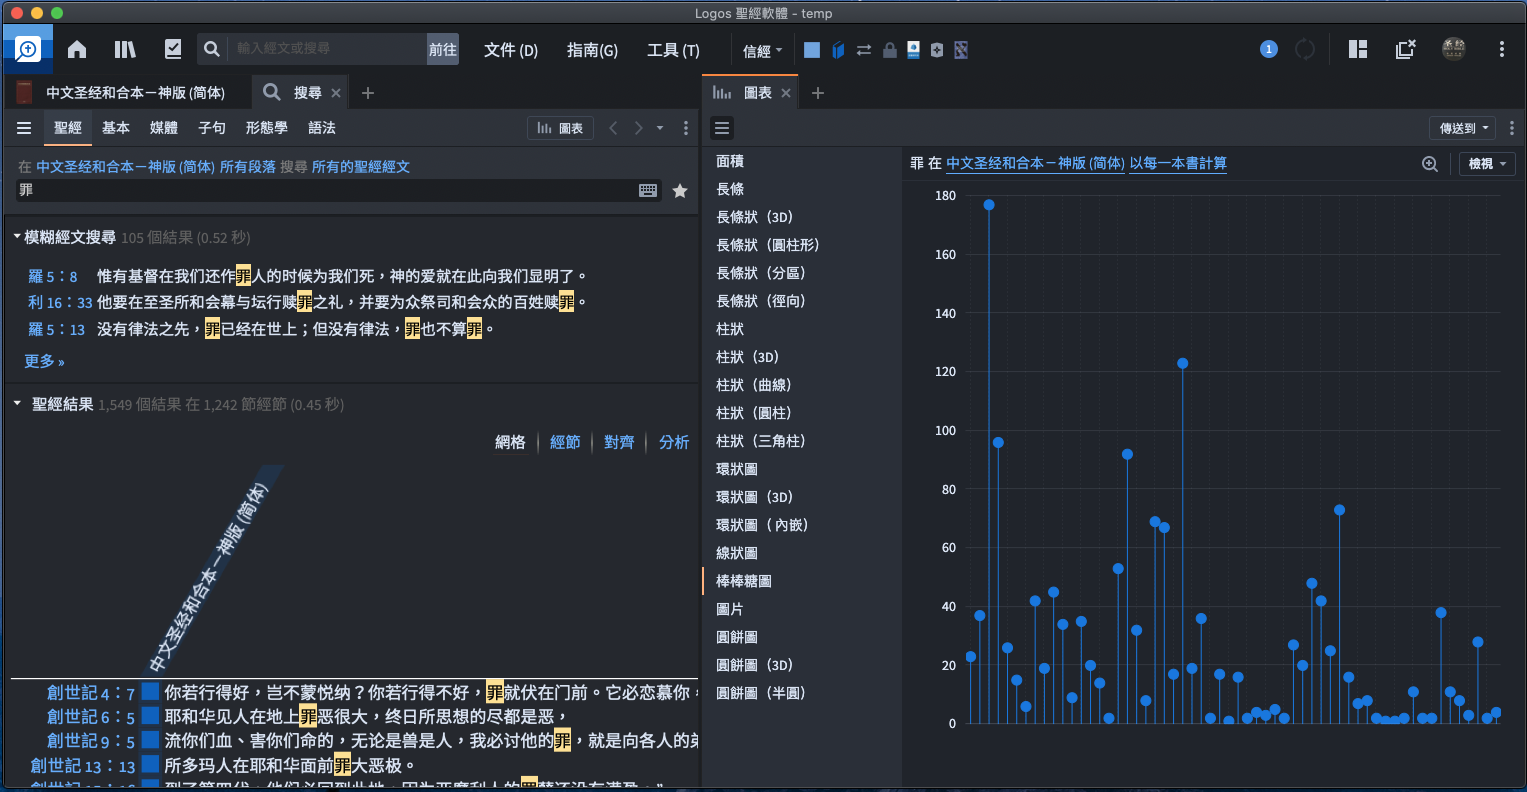Open the chart panel hamburger menu

(722, 128)
